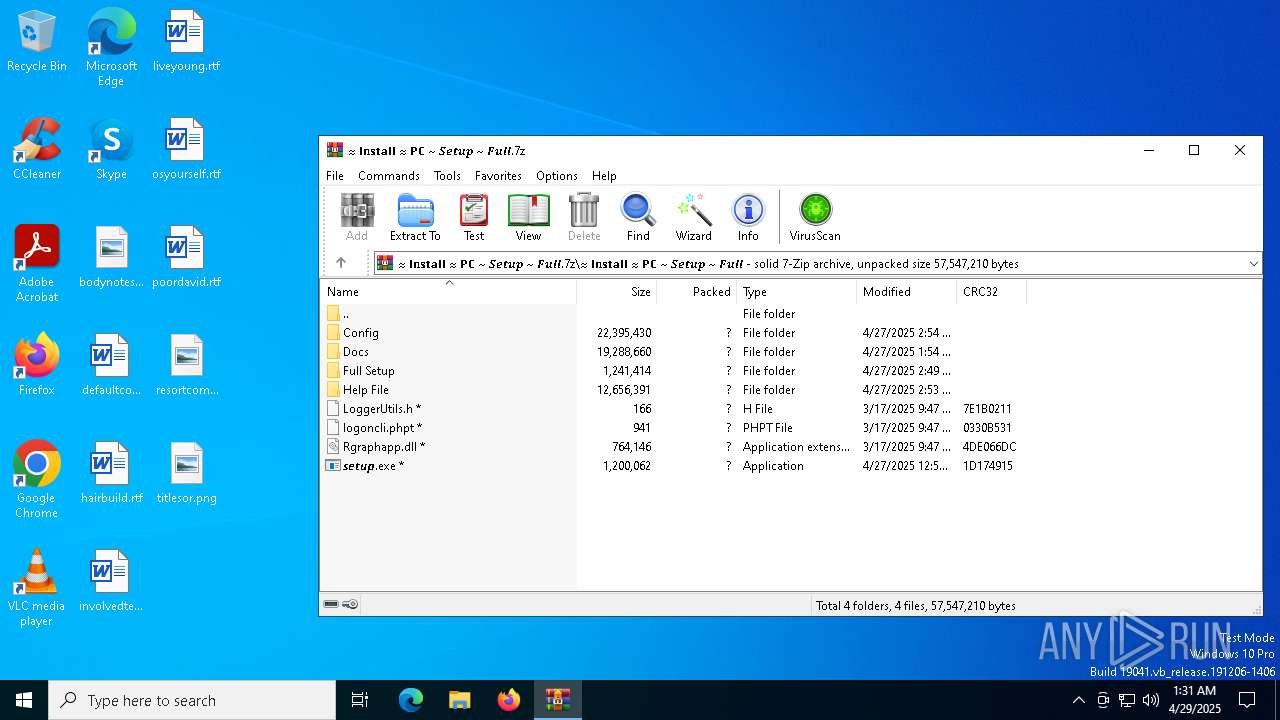Select titlesor.png desktop file
This screenshot has width=1280, height=720.
[187, 474]
